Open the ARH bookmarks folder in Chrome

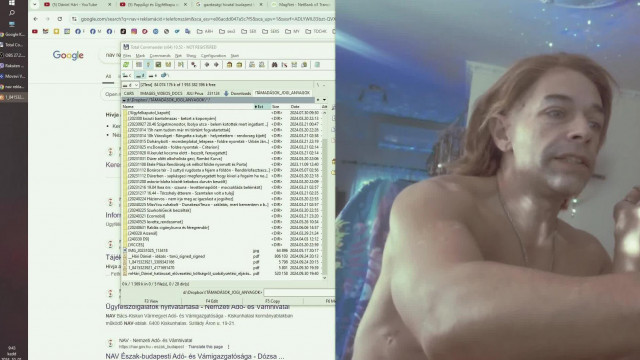tap(205, 31)
